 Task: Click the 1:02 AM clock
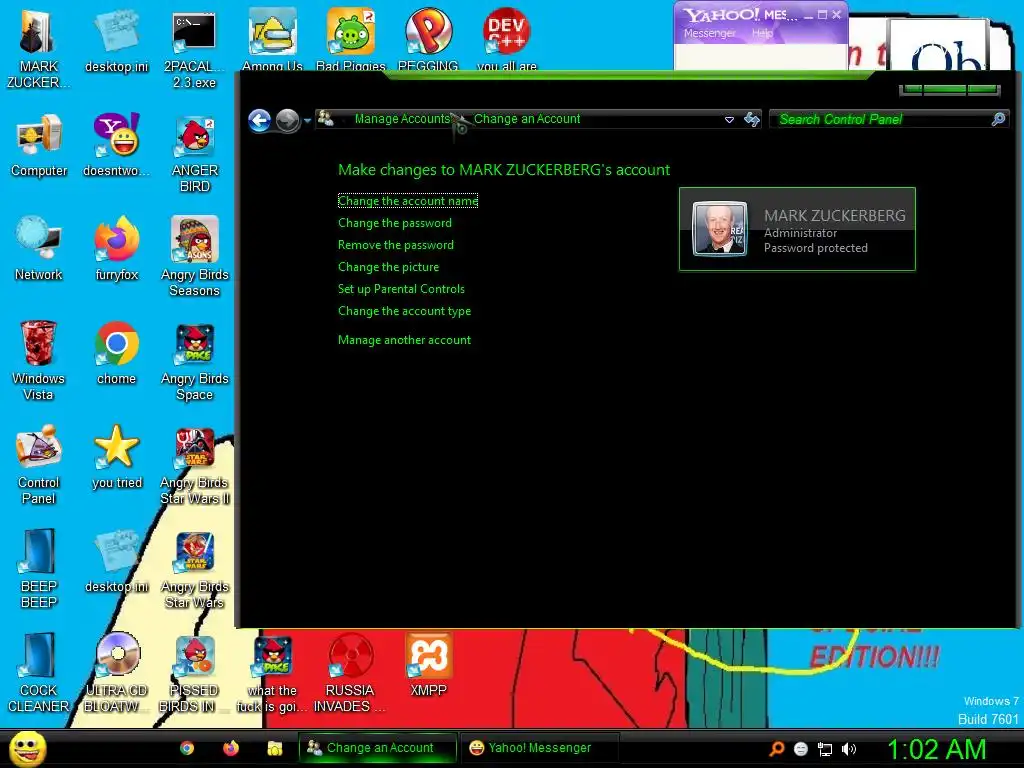tap(936, 749)
